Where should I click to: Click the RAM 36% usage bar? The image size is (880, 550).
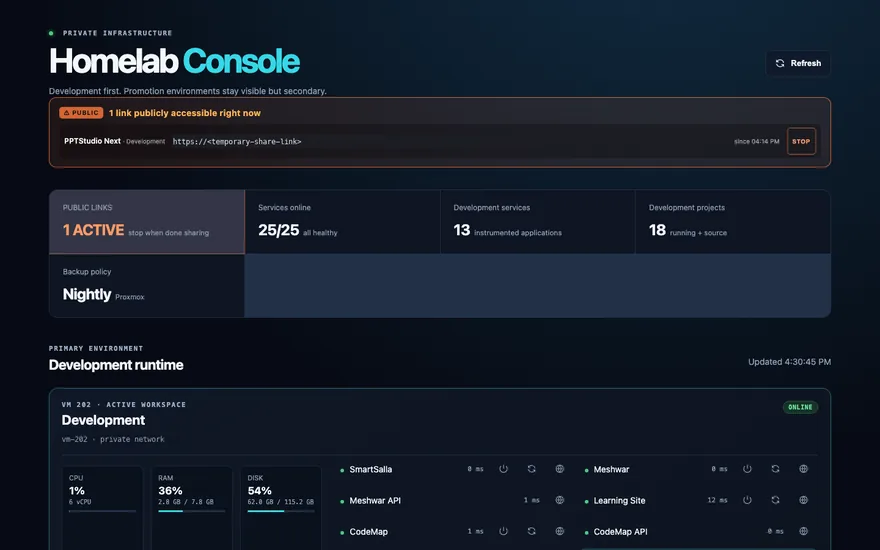pos(191,511)
